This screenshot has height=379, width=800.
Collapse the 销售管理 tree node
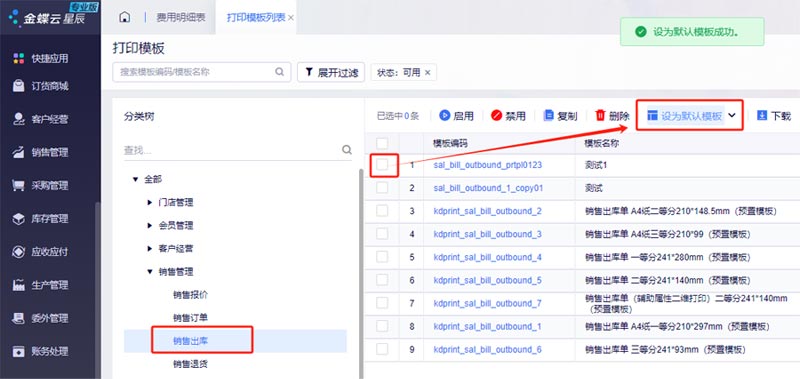149,272
